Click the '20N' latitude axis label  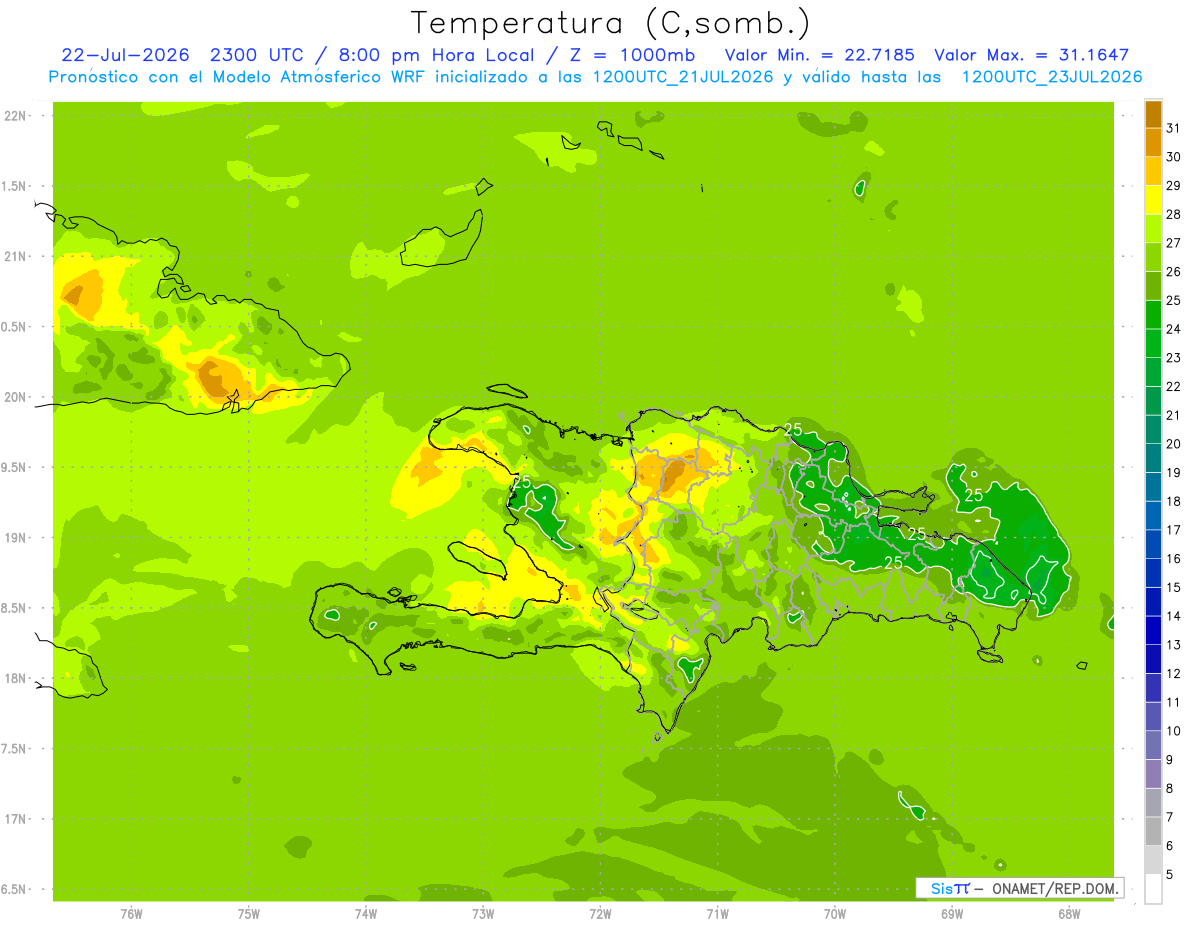pos(16,397)
